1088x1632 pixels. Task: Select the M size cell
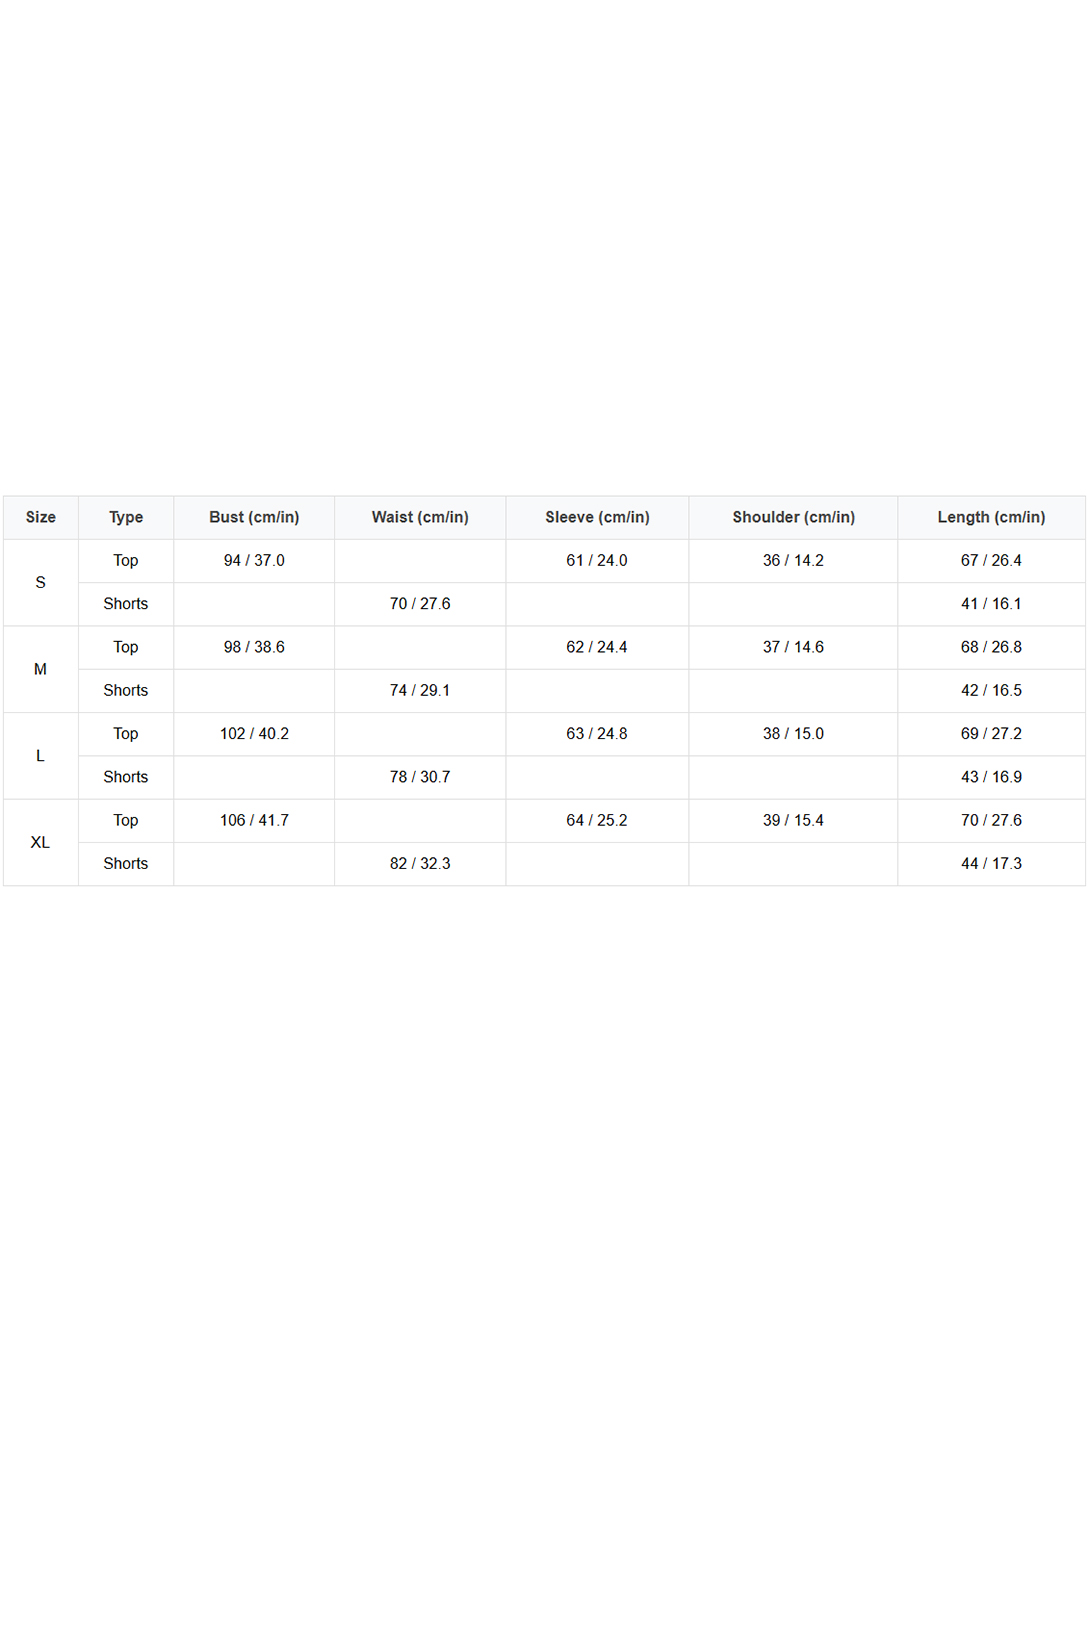tap(41, 669)
